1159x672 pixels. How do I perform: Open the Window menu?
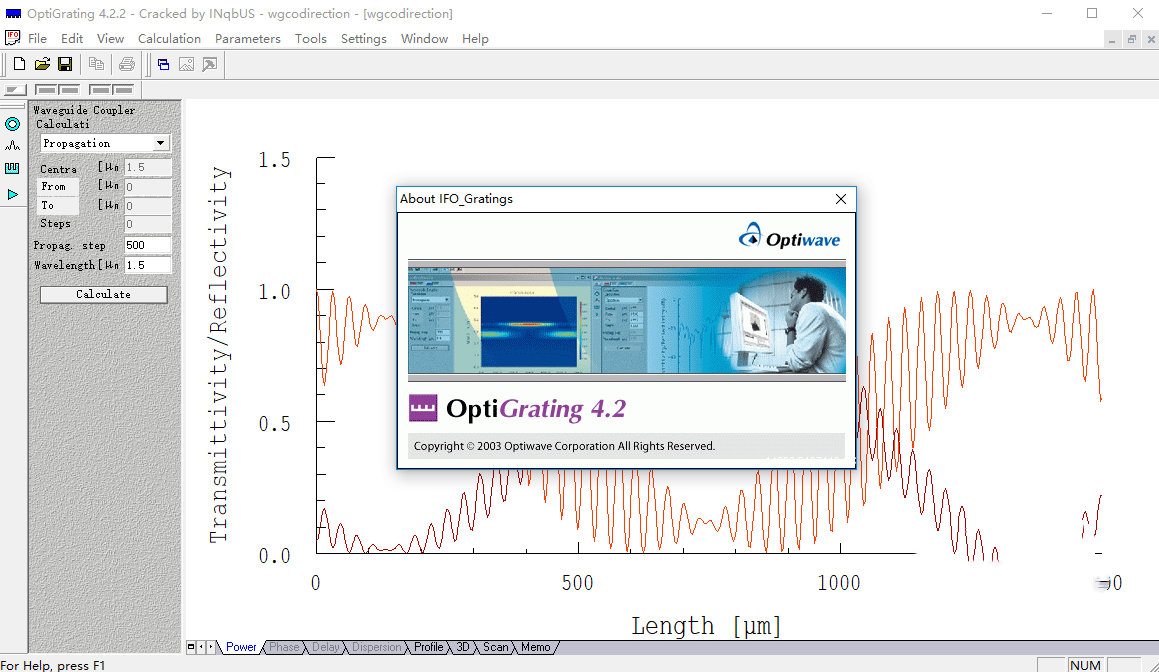pos(424,38)
